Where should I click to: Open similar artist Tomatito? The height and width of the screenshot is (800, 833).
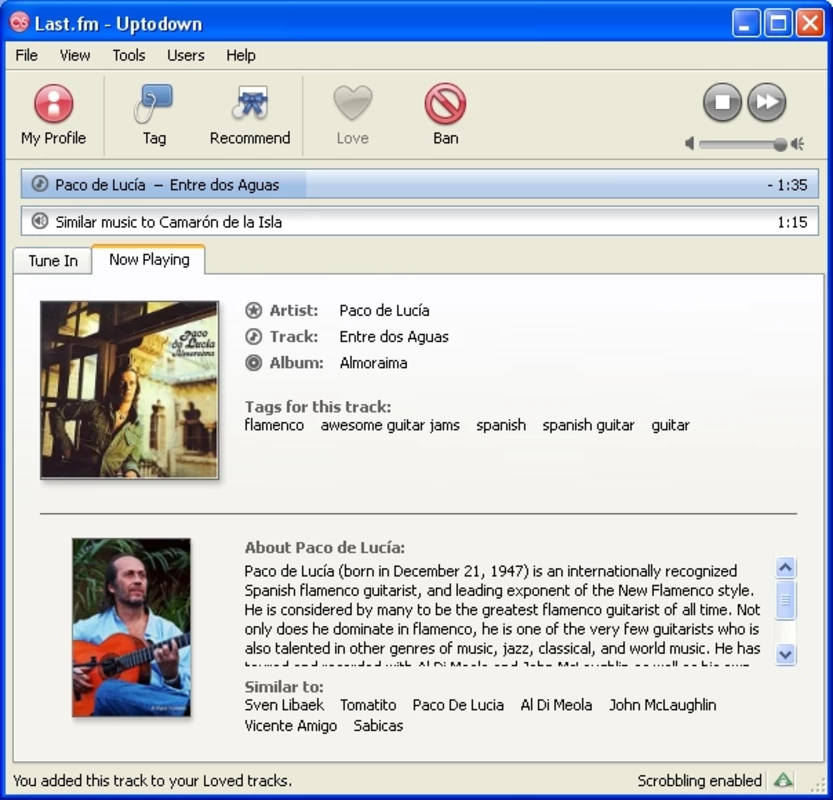point(368,705)
